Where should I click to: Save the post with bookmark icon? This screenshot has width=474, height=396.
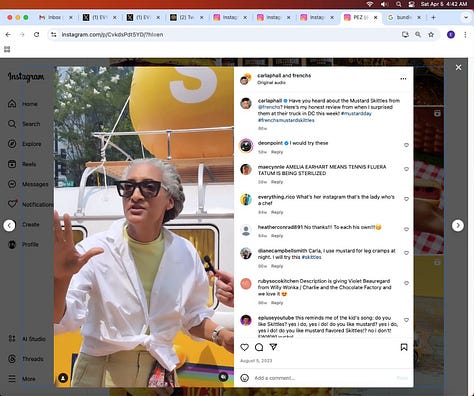coord(404,347)
